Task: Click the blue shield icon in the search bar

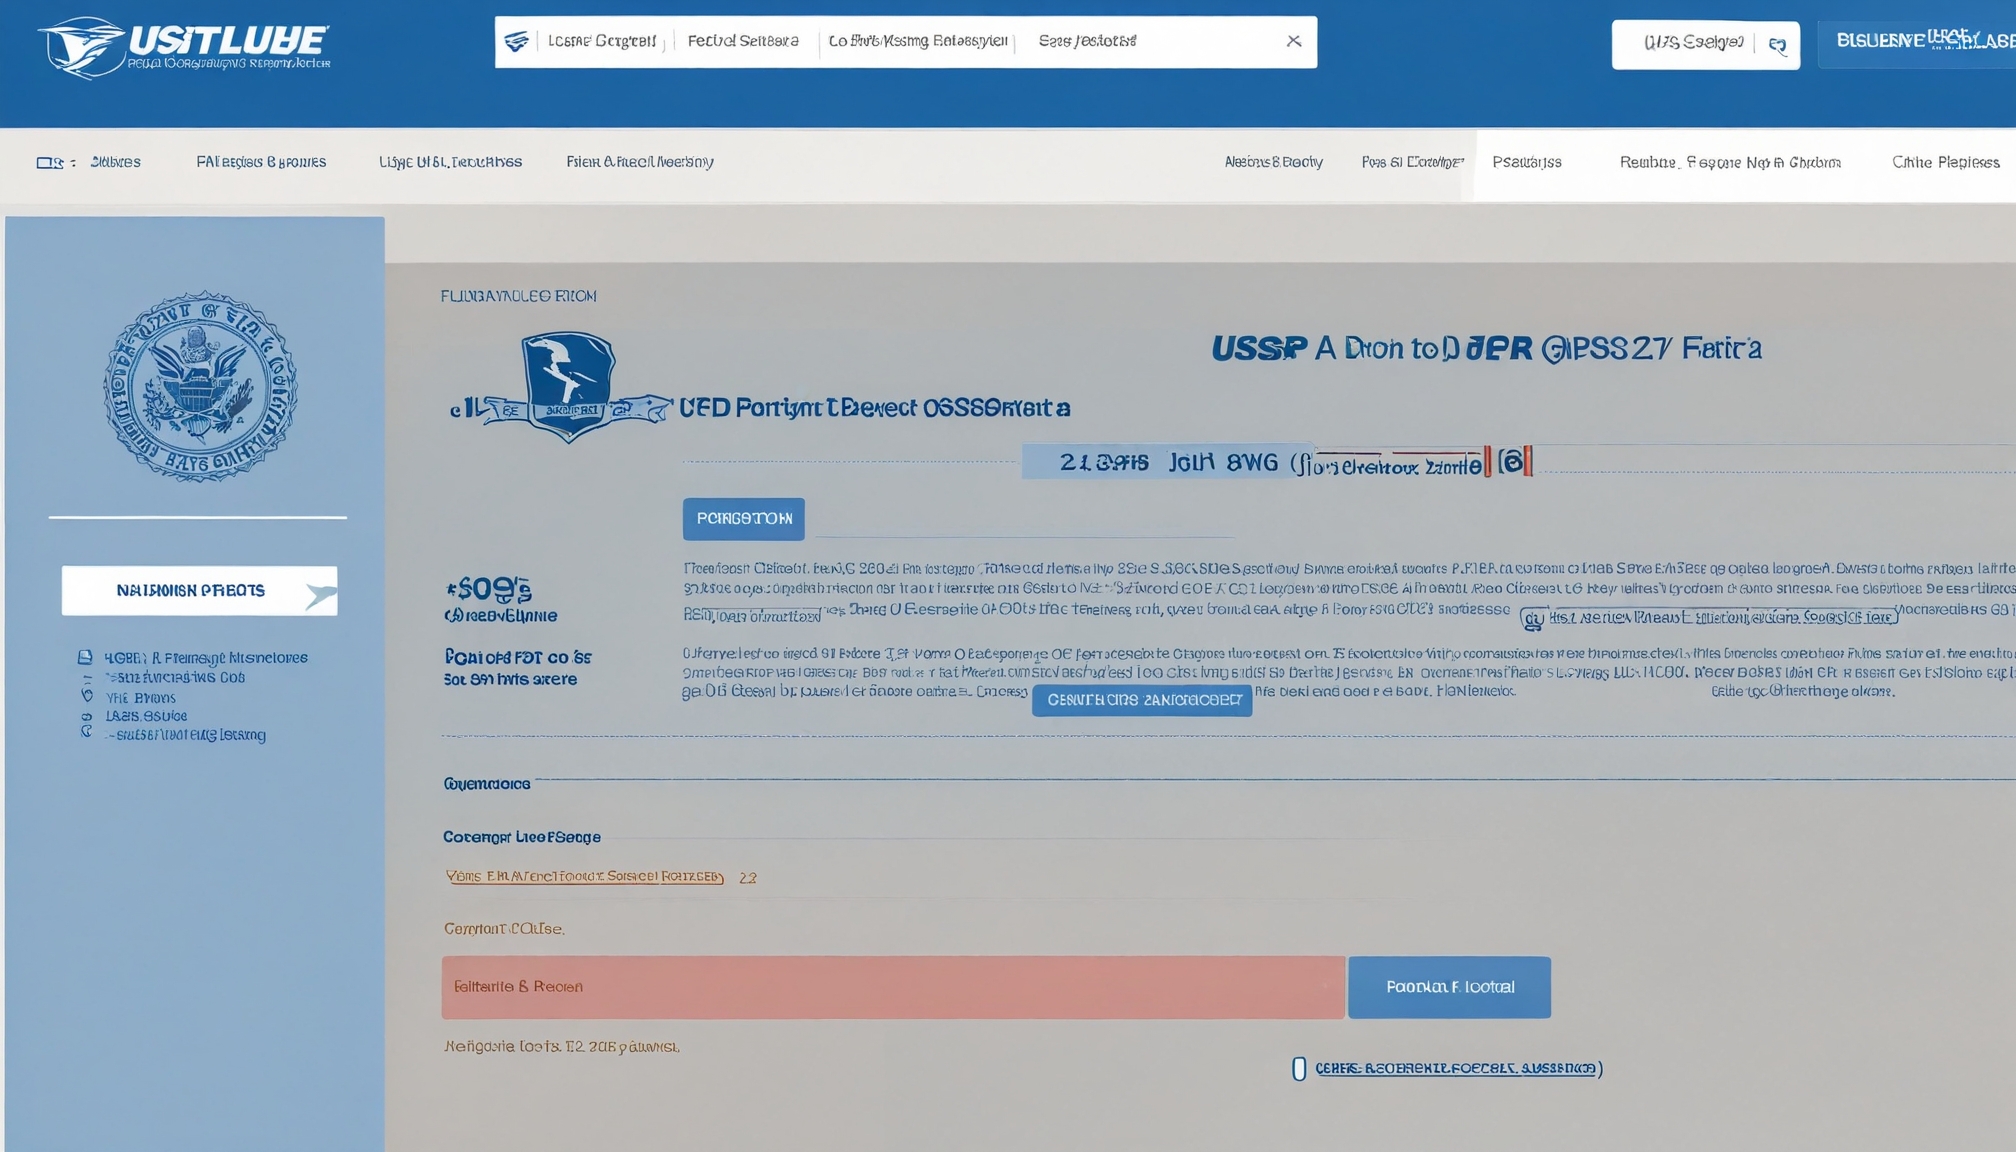Action: pos(516,41)
